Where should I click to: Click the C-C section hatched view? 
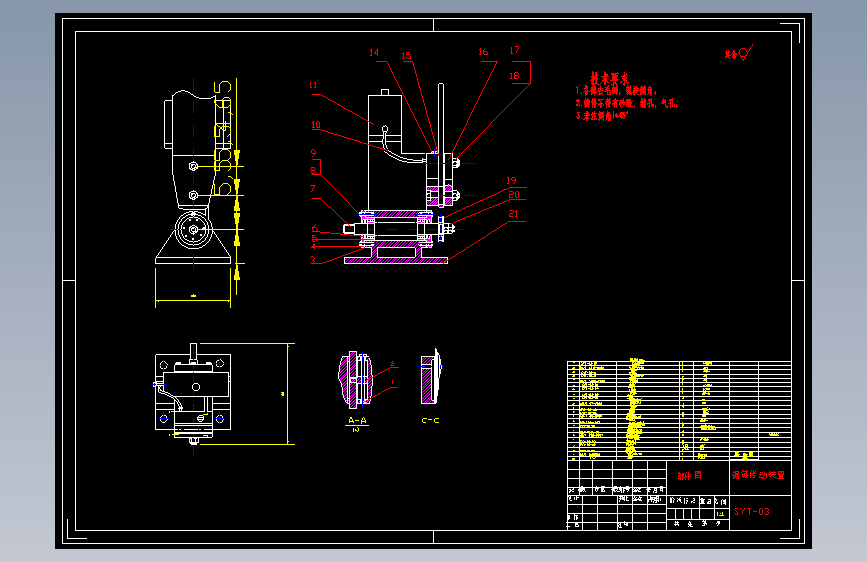[x=431, y=376]
